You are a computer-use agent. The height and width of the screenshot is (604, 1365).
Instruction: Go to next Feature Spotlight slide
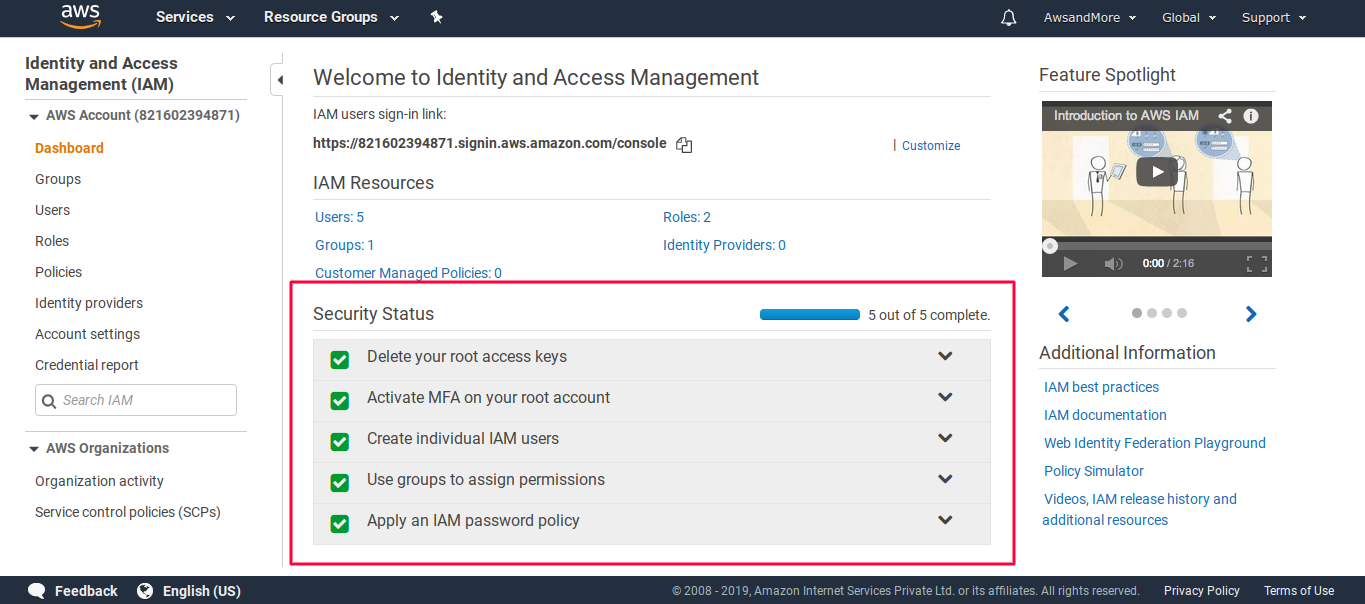[x=1250, y=314]
